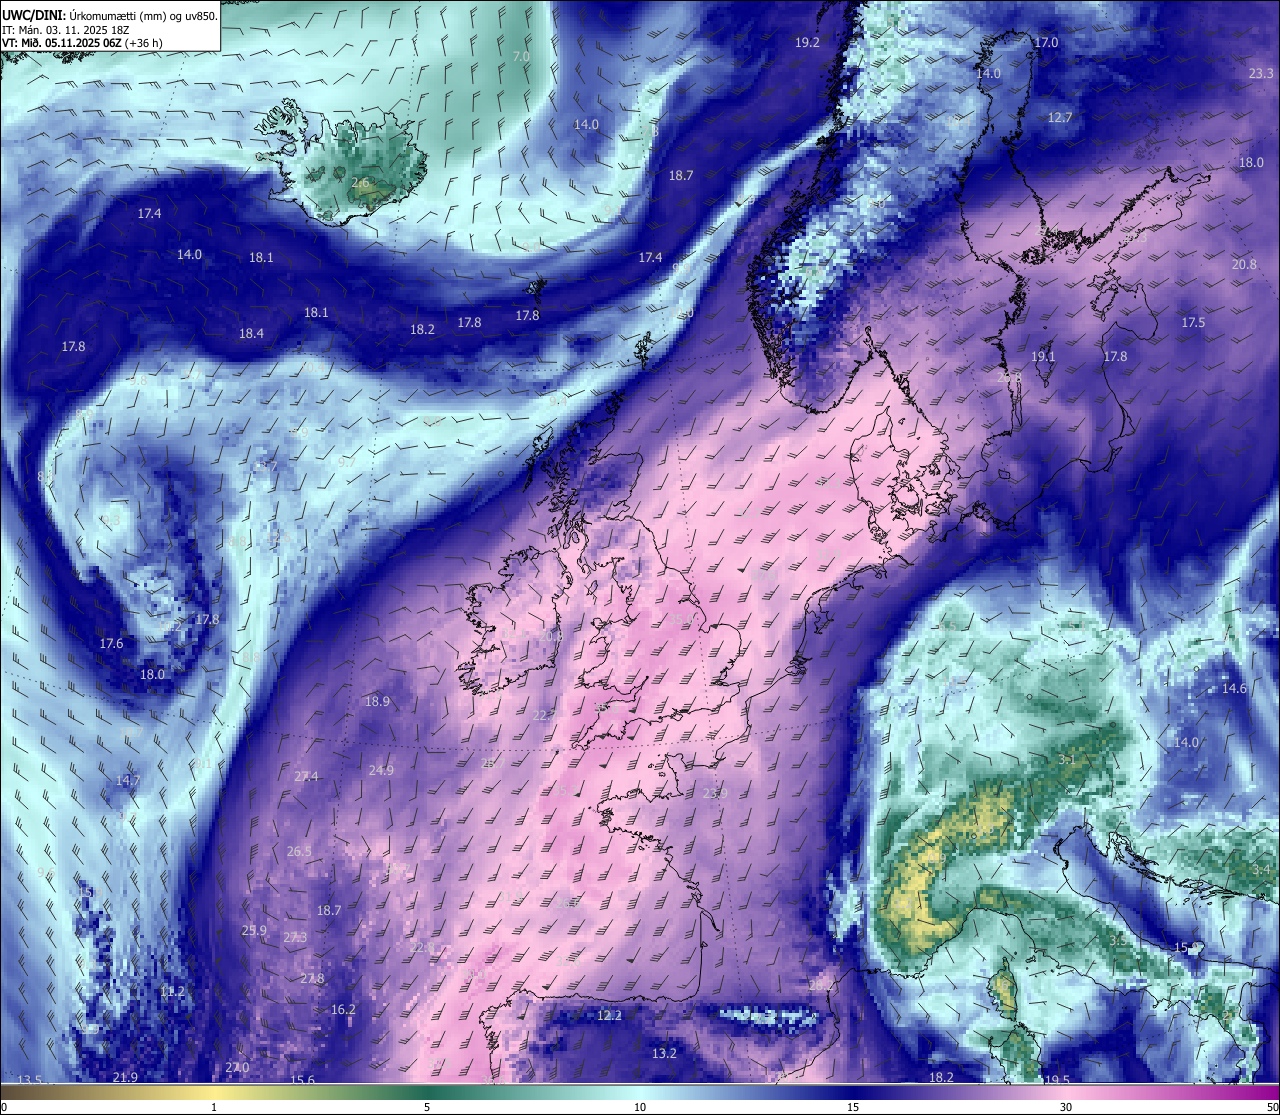This screenshot has height=1115, width=1280.
Task: Select the 16.2 value on the map
Action: coord(343,1009)
